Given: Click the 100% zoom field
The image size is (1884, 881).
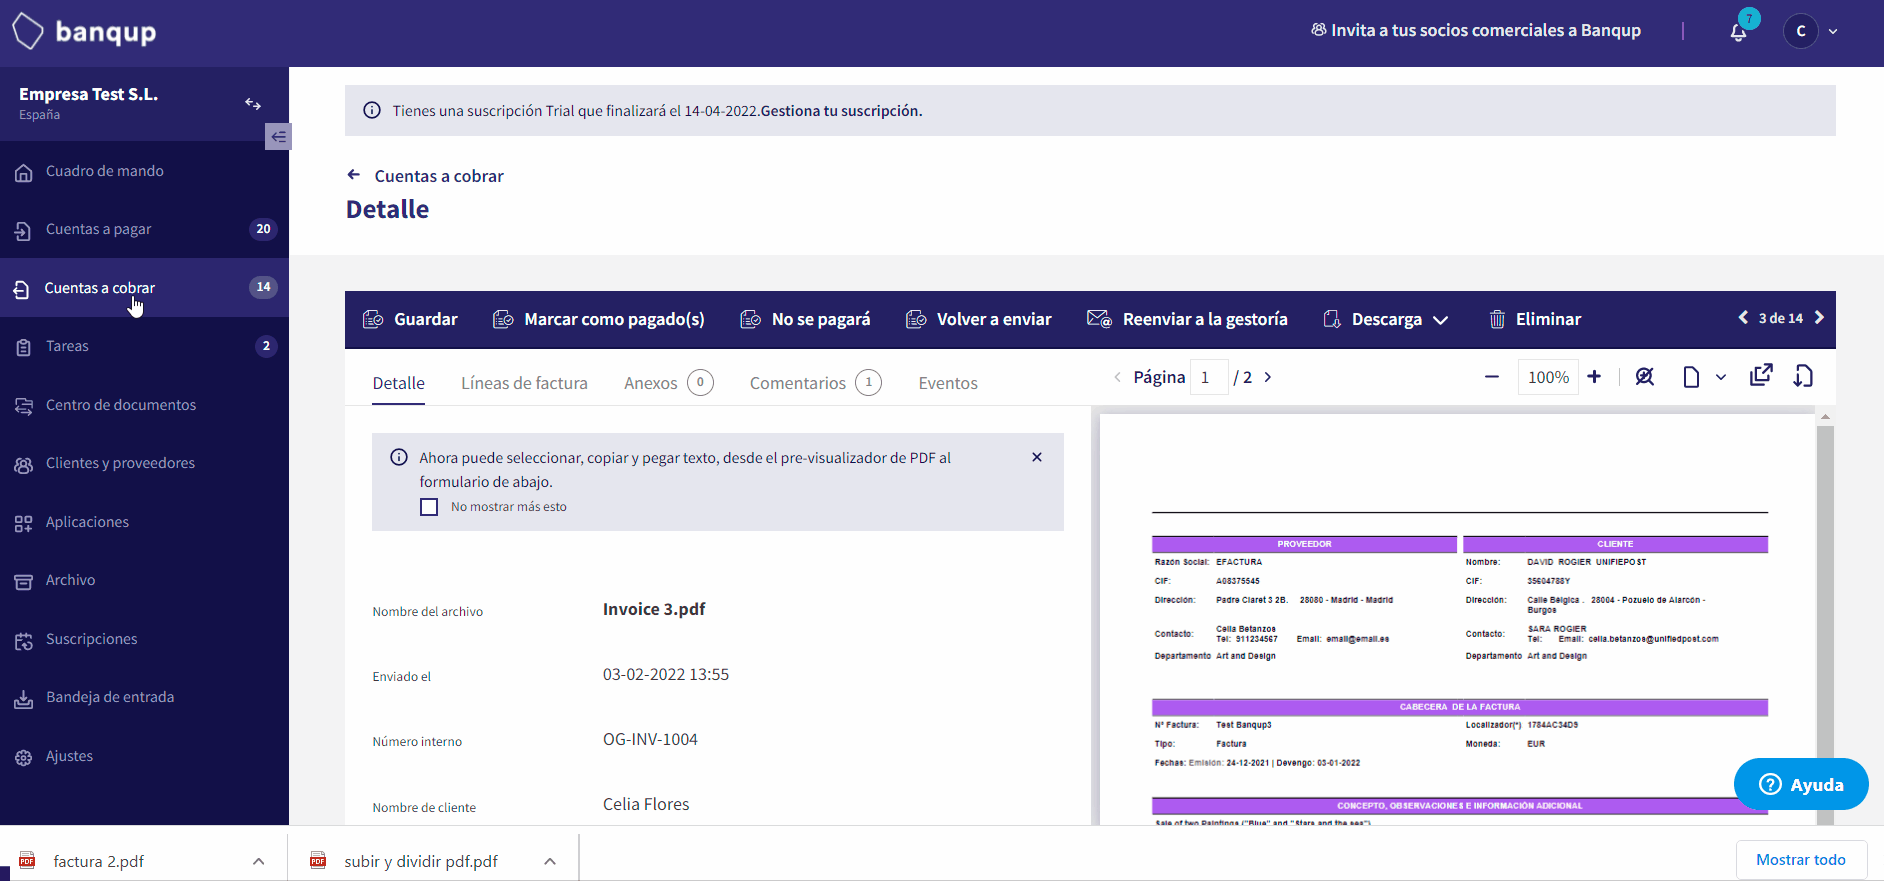Looking at the screenshot, I should [x=1548, y=377].
